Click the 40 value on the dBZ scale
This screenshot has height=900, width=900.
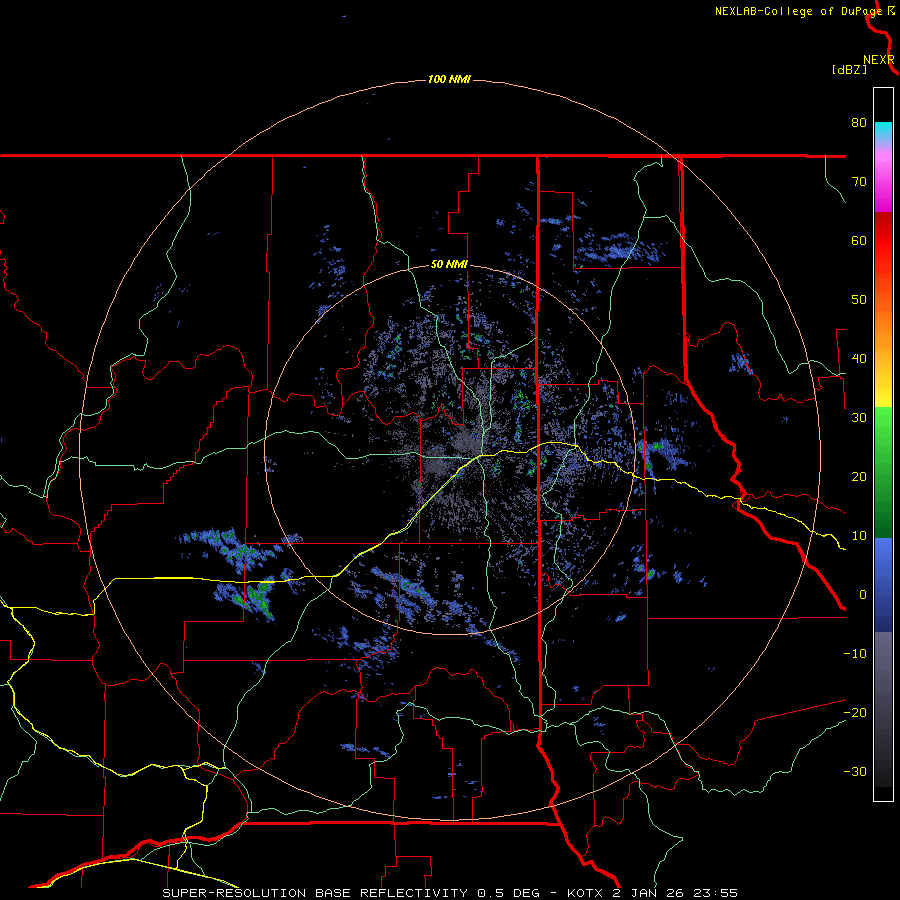tap(859, 359)
